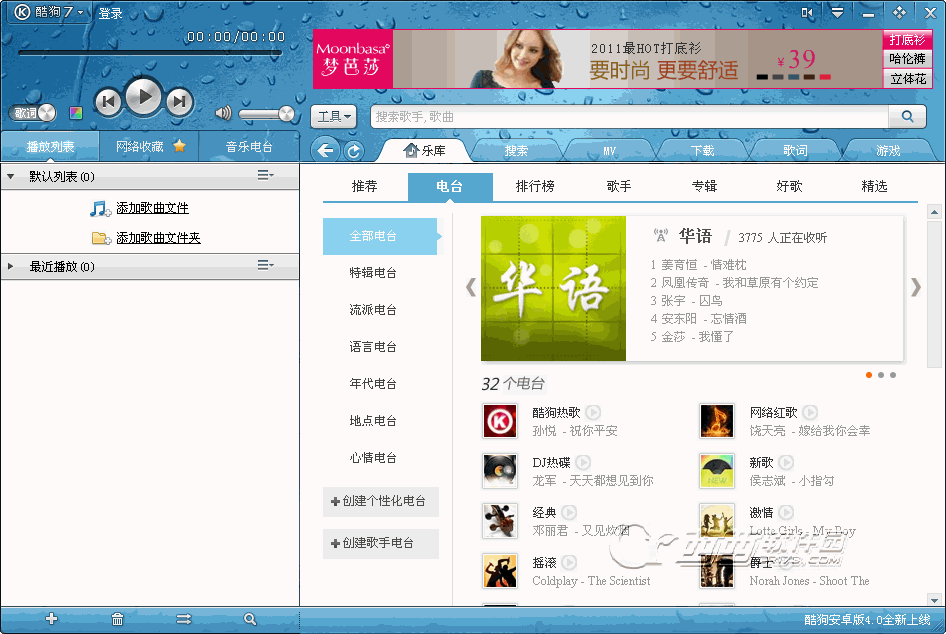Switch to 网络收藏 tab
This screenshot has height=634, width=946.
[x=149, y=147]
